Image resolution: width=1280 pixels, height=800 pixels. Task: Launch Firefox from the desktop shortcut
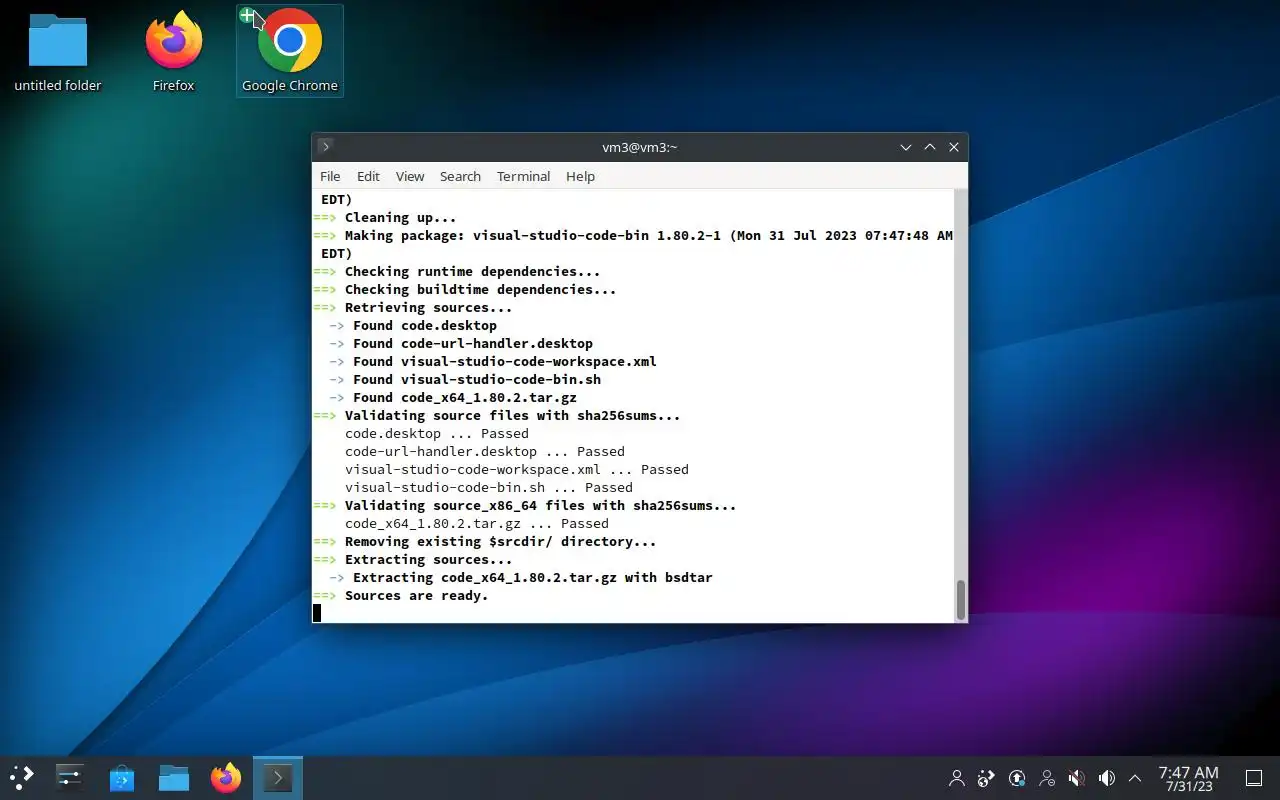click(173, 52)
